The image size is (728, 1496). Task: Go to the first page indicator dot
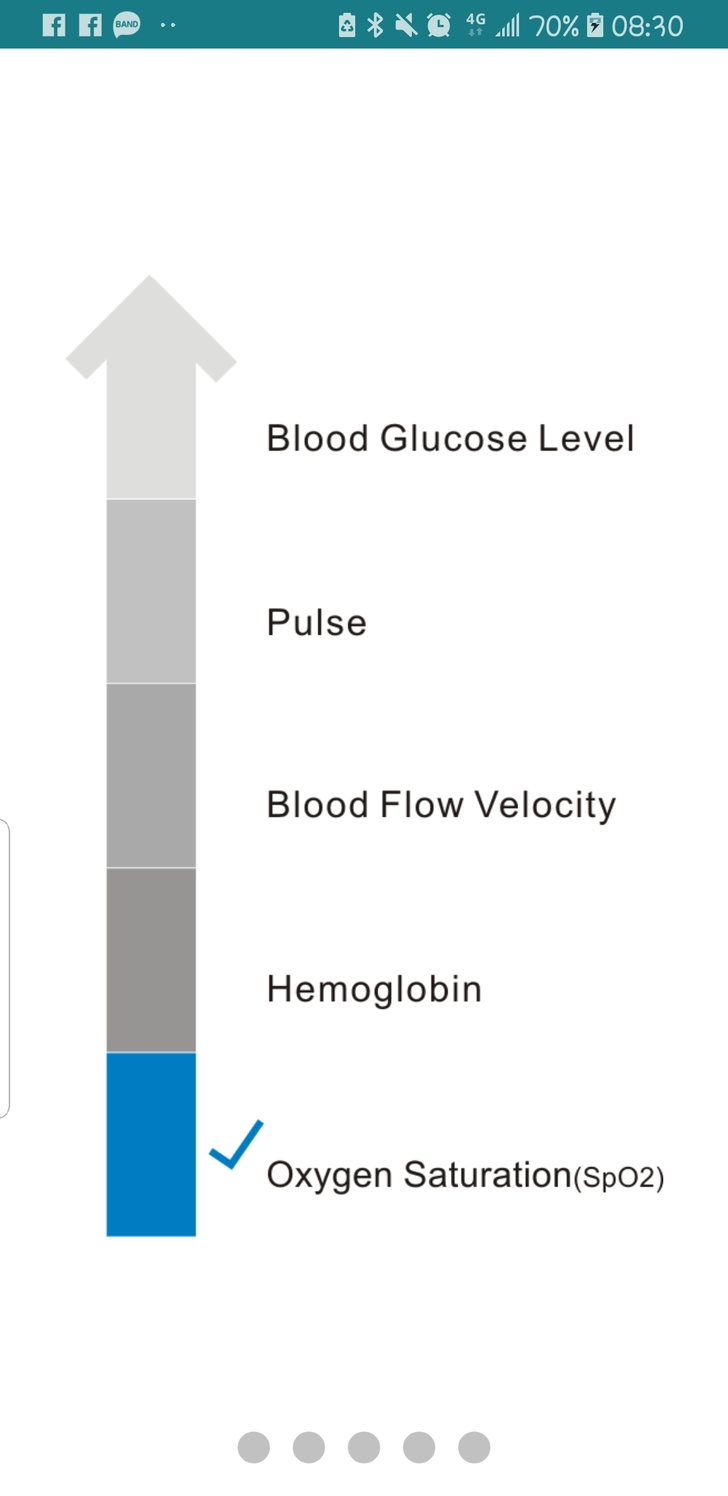click(254, 1447)
